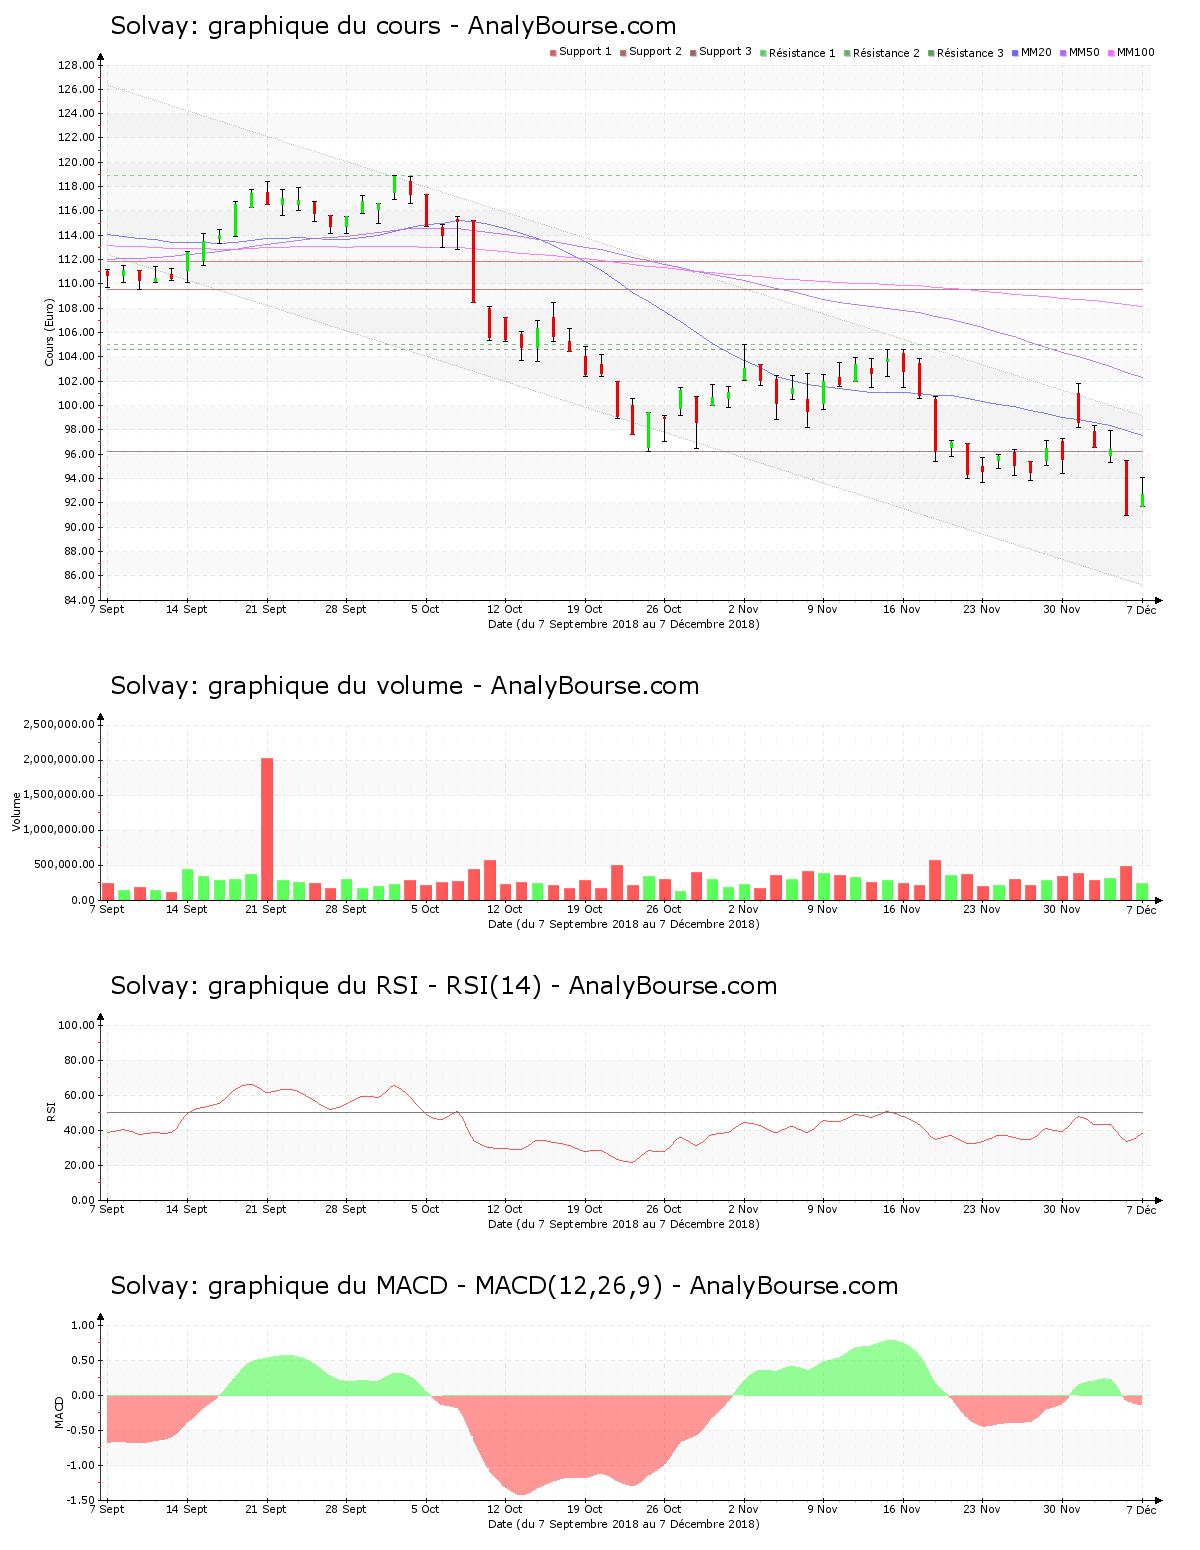
Task: Click the date range caption under volume chart
Action: click(624, 924)
